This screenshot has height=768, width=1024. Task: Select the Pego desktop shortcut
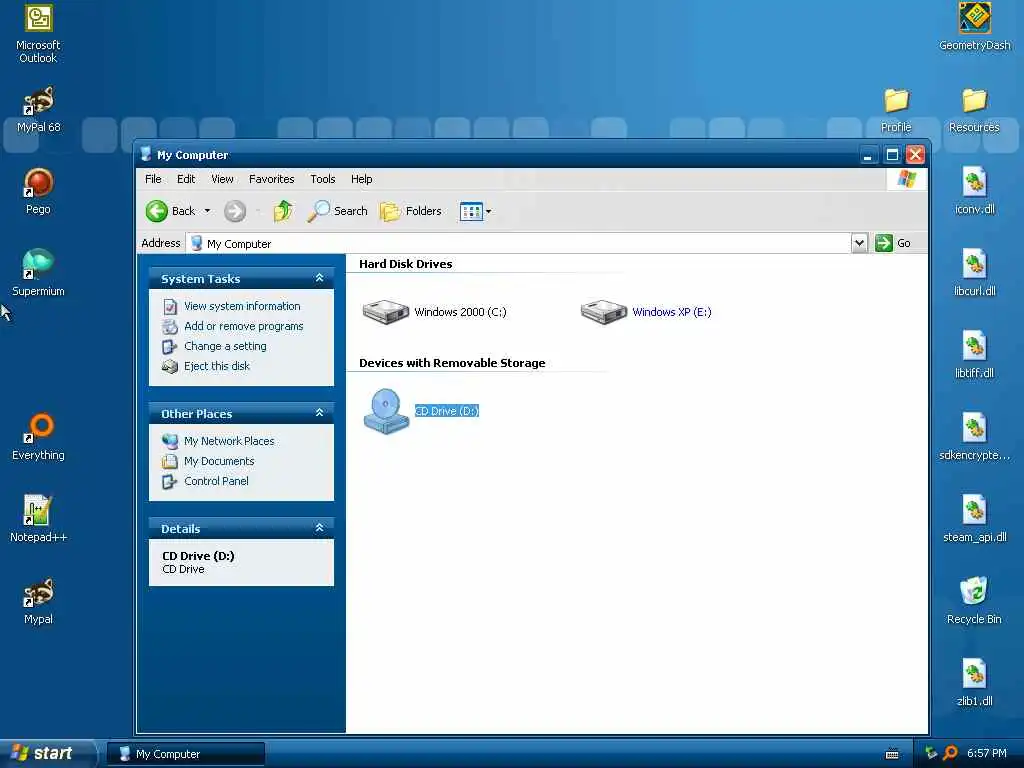click(x=38, y=191)
